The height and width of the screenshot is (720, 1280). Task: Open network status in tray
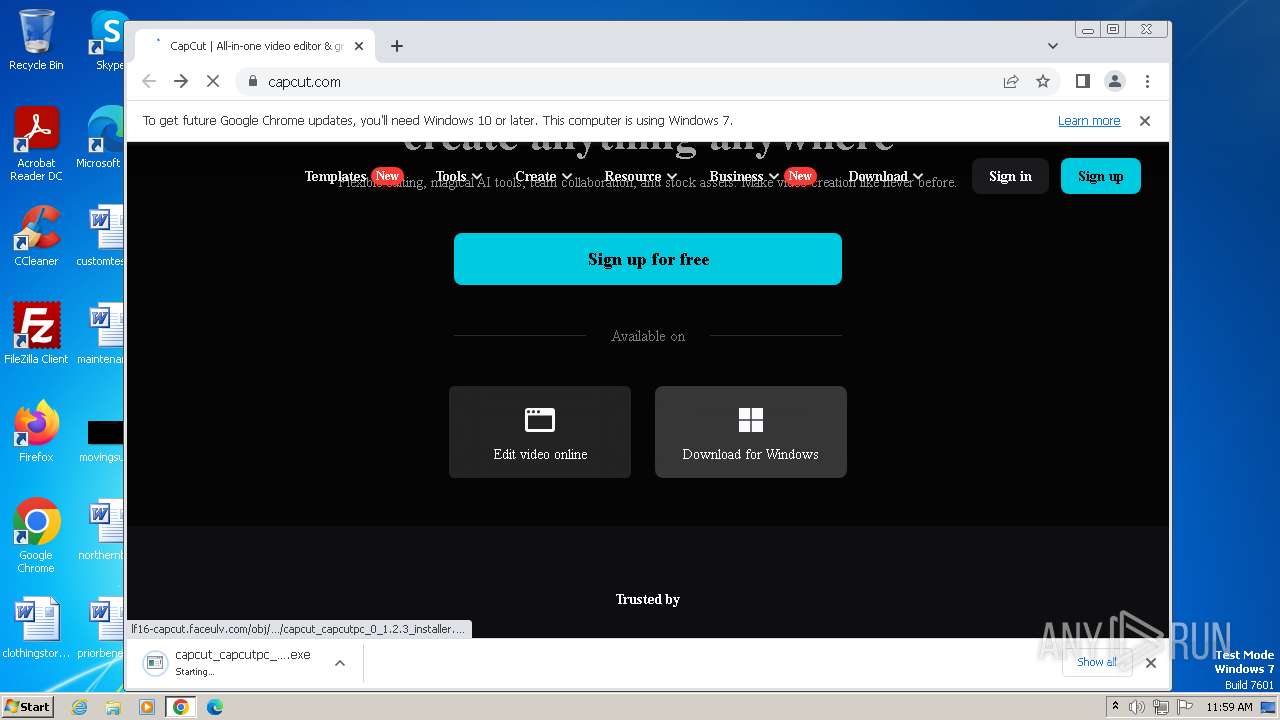1160,707
